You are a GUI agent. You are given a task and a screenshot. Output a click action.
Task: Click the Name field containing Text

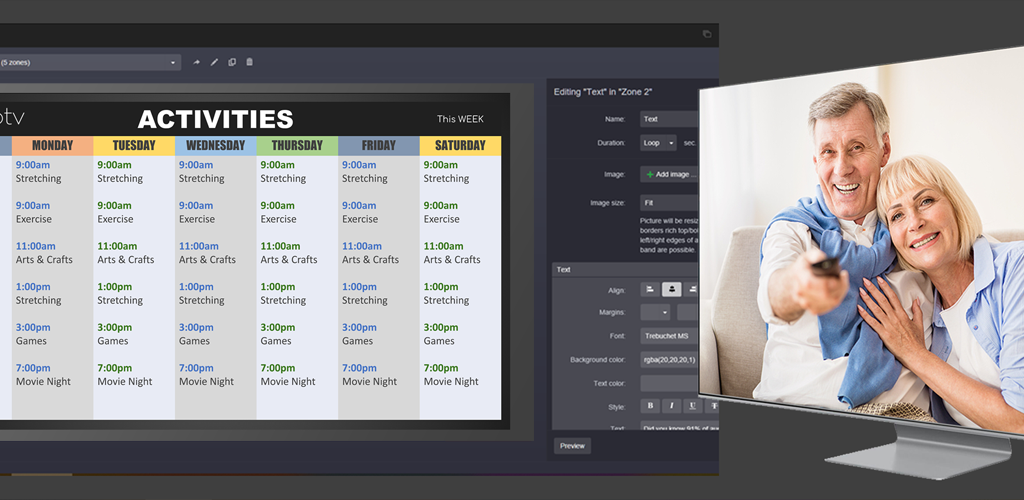[669, 119]
